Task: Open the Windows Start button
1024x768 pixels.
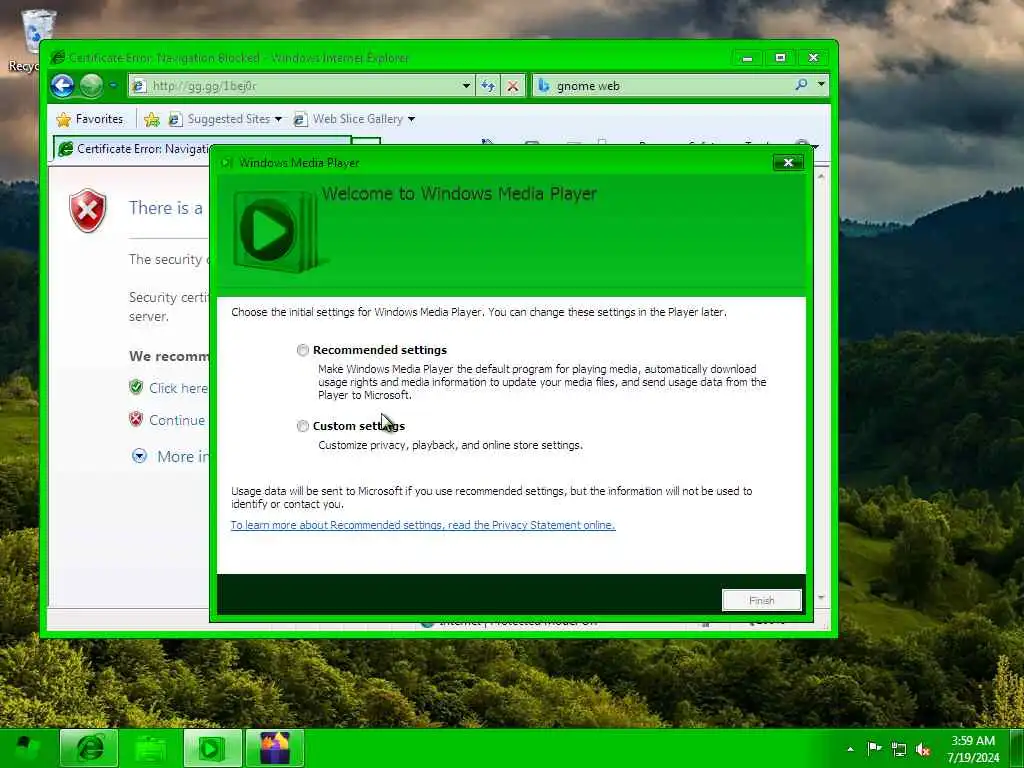Action: pos(26,748)
